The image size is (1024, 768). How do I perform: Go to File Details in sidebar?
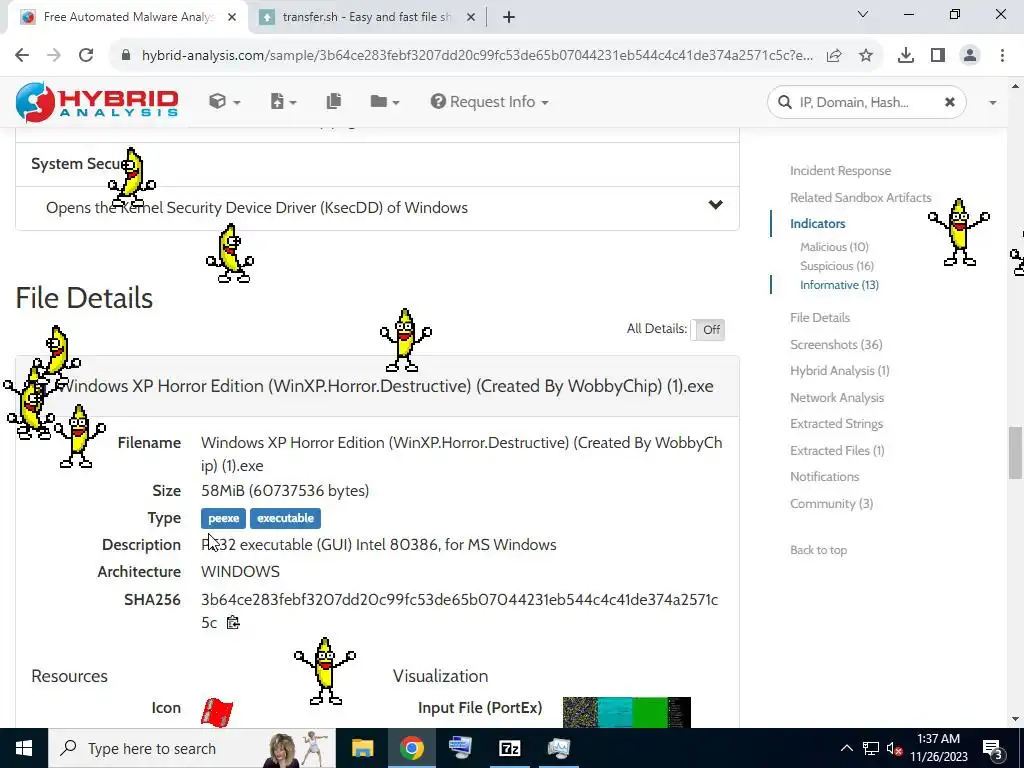pyautogui.click(x=820, y=317)
